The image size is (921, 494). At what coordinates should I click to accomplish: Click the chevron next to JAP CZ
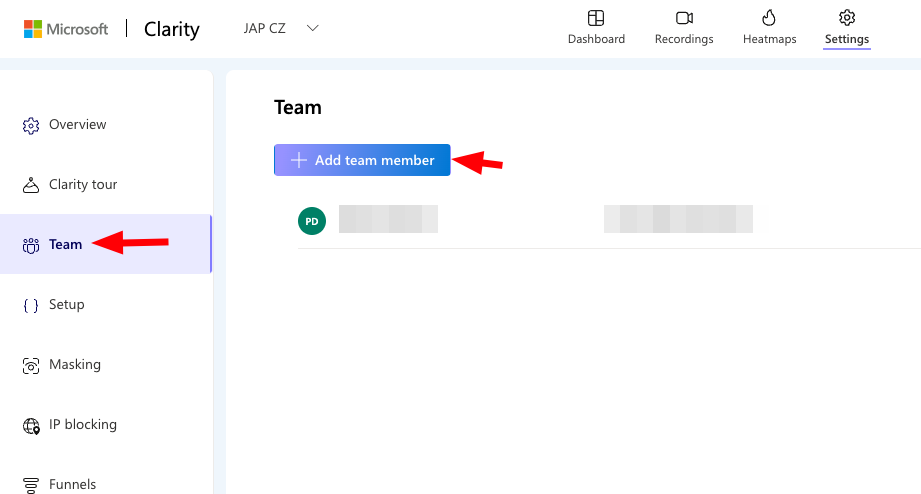pos(312,28)
